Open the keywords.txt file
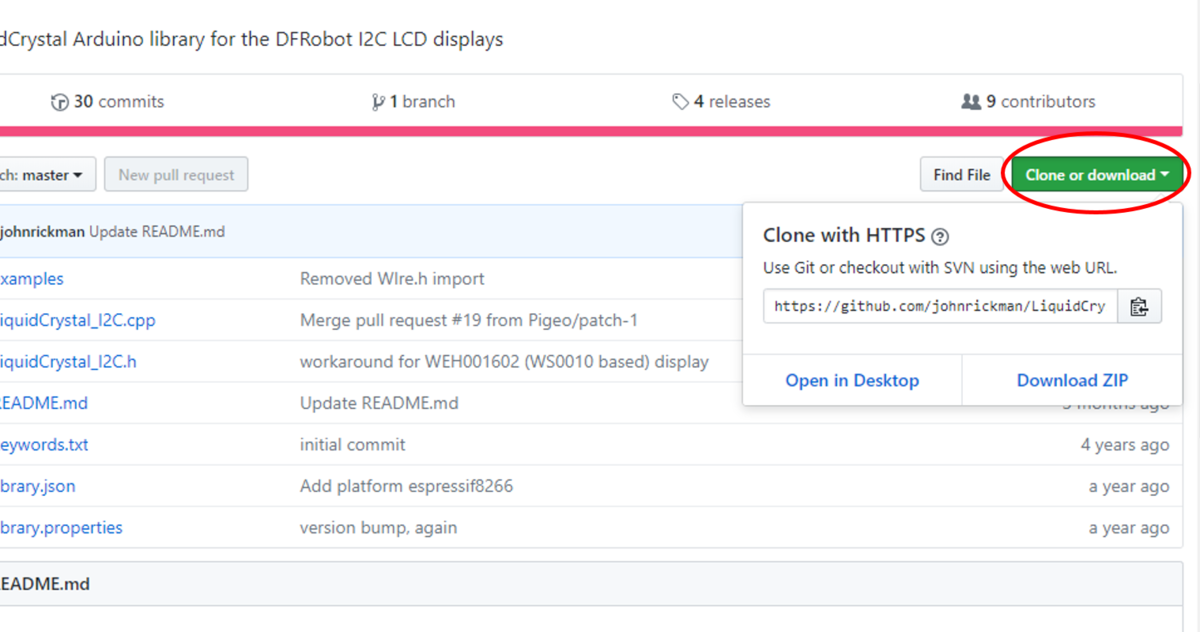Viewport: 1200px width, 632px height. 44,445
